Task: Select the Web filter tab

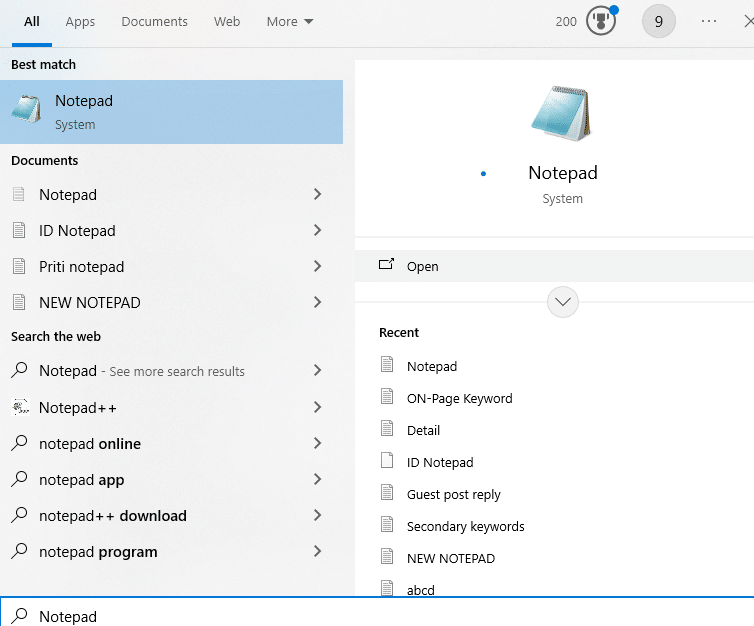Action: tap(227, 21)
